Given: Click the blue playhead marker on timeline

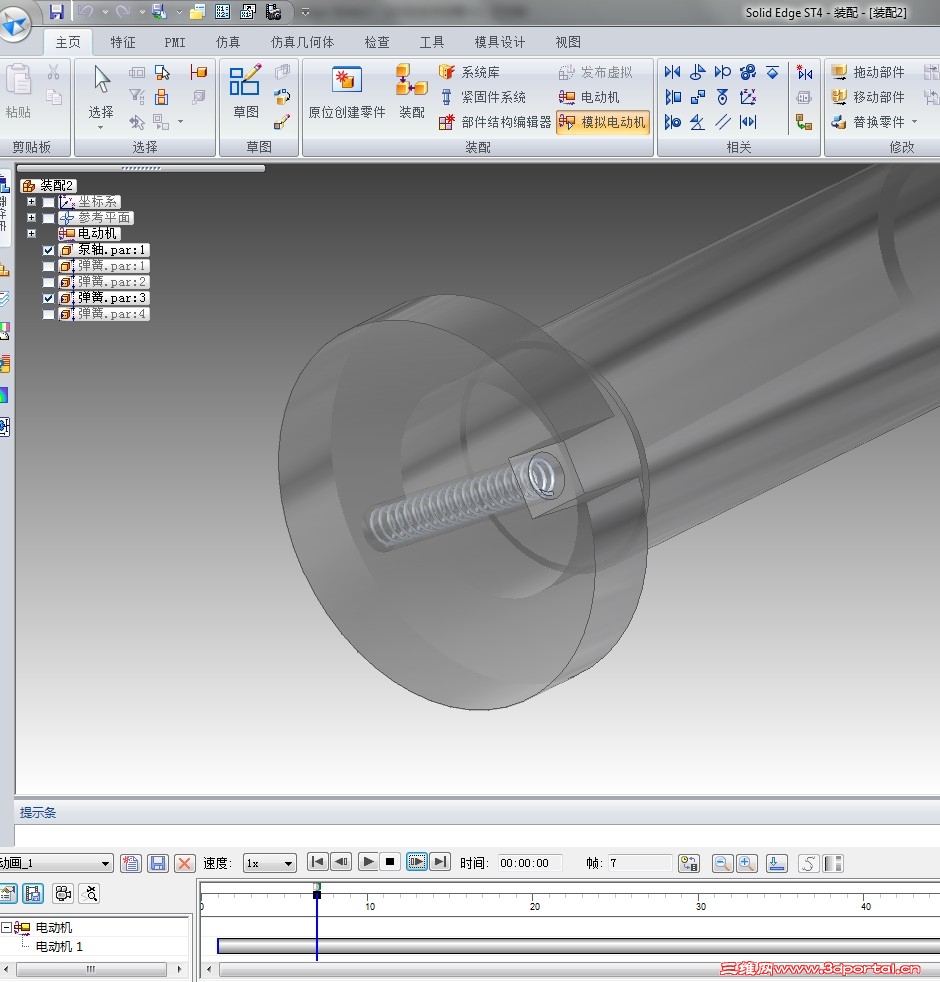Looking at the screenshot, I should click(317, 895).
